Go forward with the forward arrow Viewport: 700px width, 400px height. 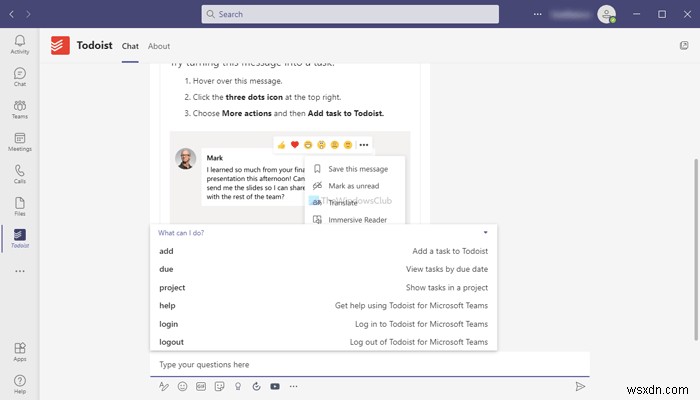click(x=28, y=14)
